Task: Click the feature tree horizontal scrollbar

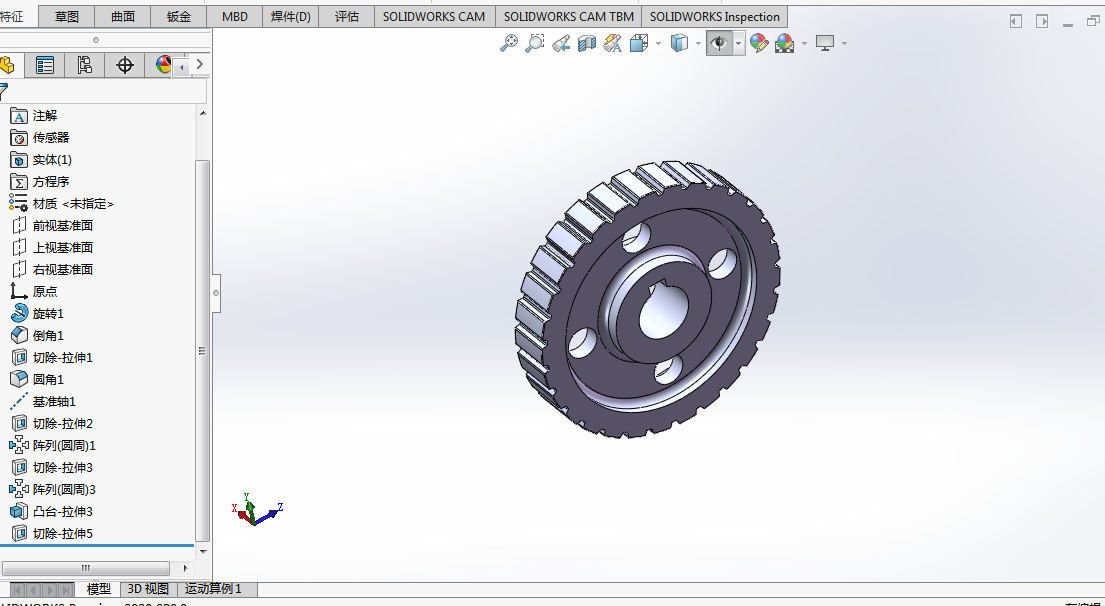Action: pos(86,568)
